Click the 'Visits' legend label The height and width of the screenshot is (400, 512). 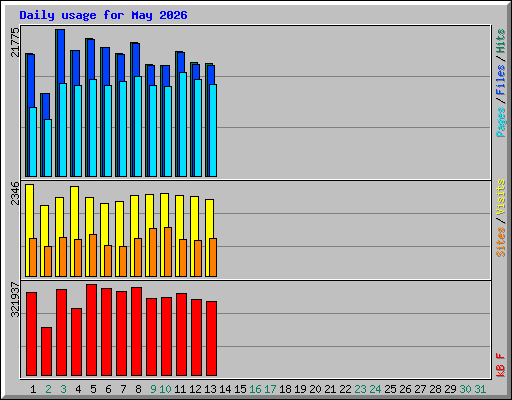tap(500, 198)
